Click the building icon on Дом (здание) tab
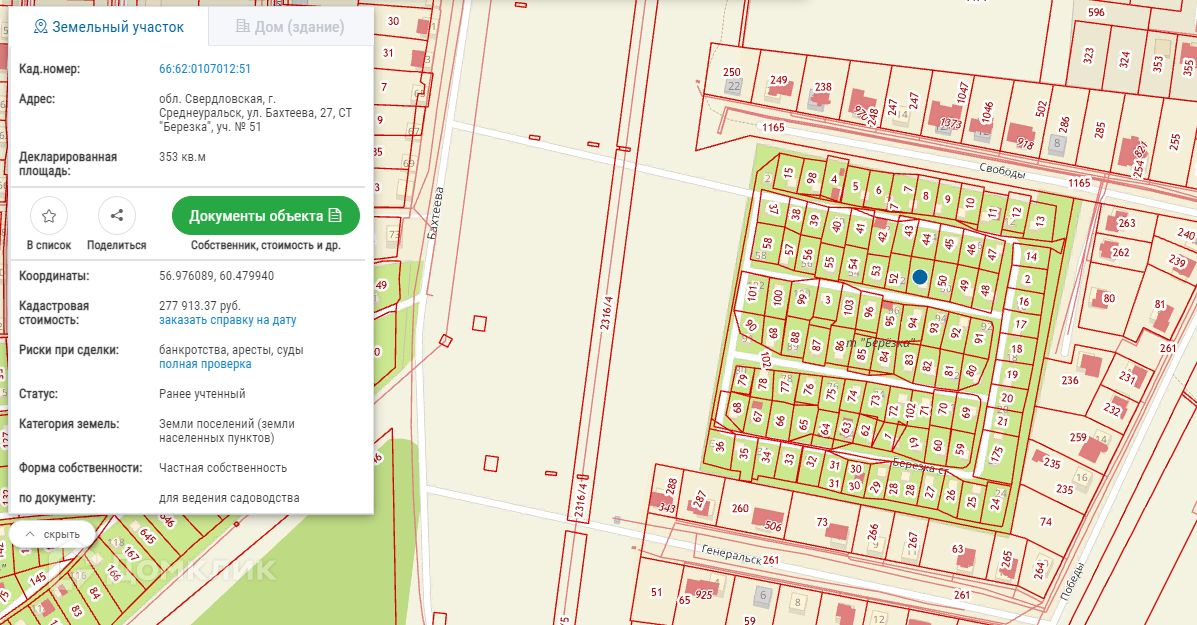1197x625 pixels. tap(243, 27)
